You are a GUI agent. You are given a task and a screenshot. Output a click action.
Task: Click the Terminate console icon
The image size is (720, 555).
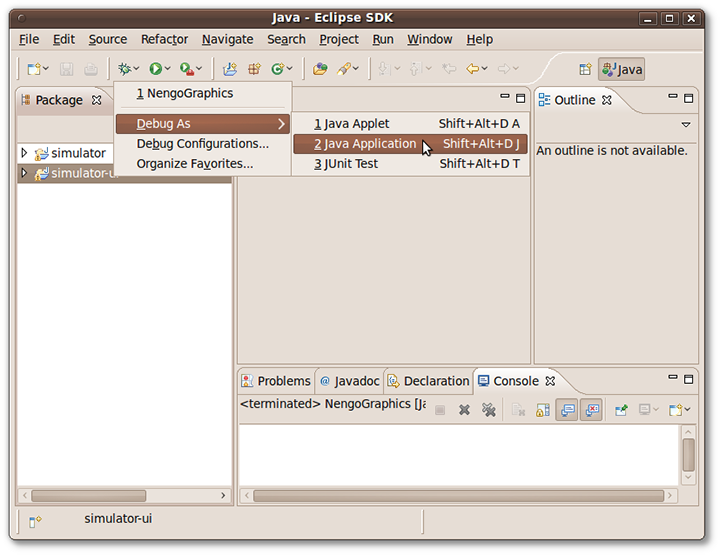440,409
